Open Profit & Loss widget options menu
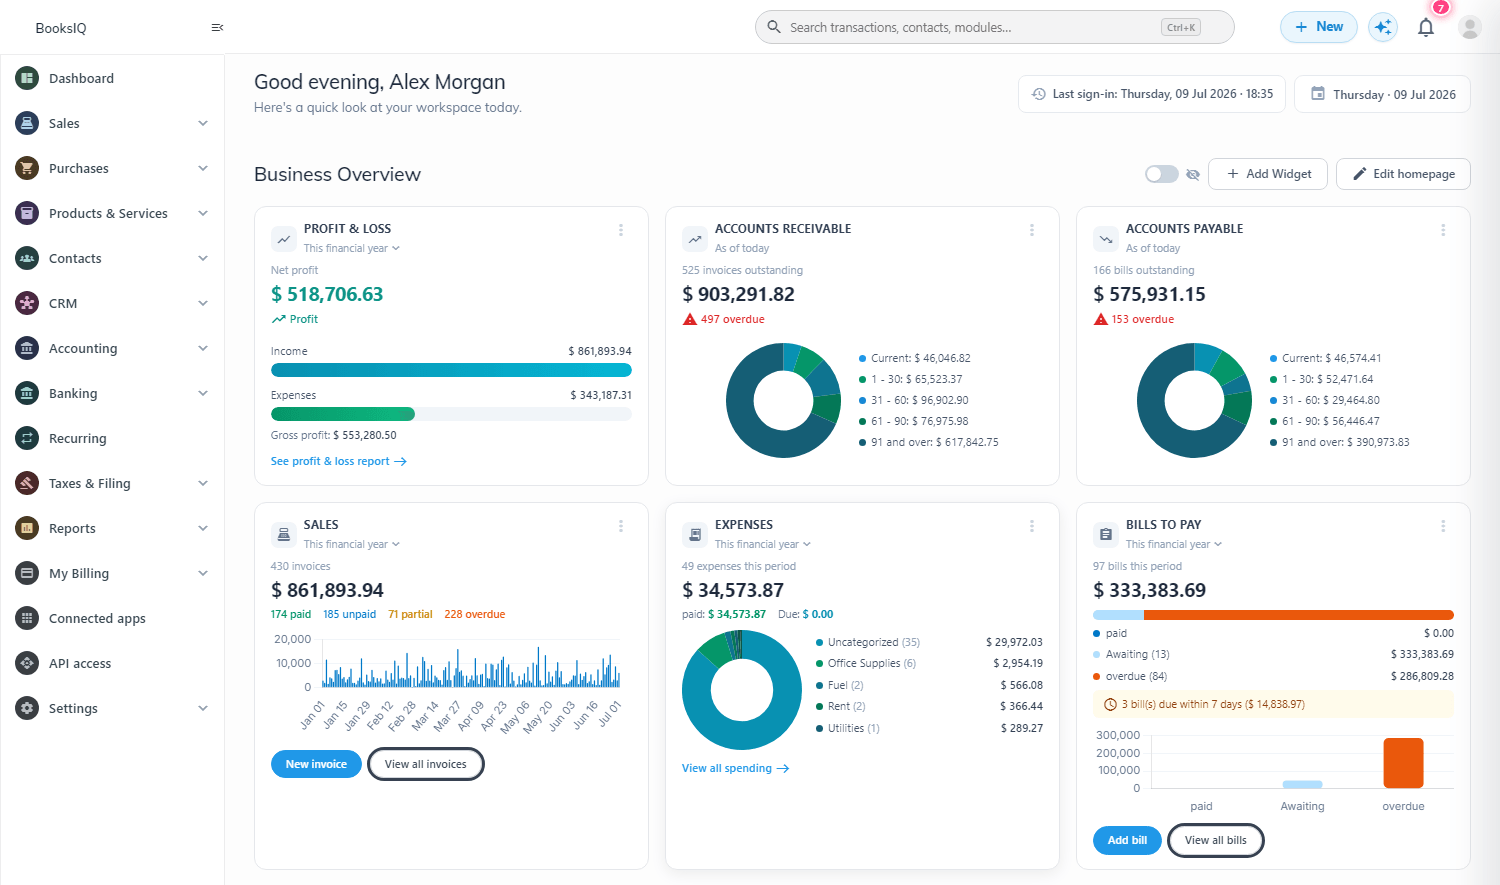The width and height of the screenshot is (1500, 885). (x=621, y=230)
